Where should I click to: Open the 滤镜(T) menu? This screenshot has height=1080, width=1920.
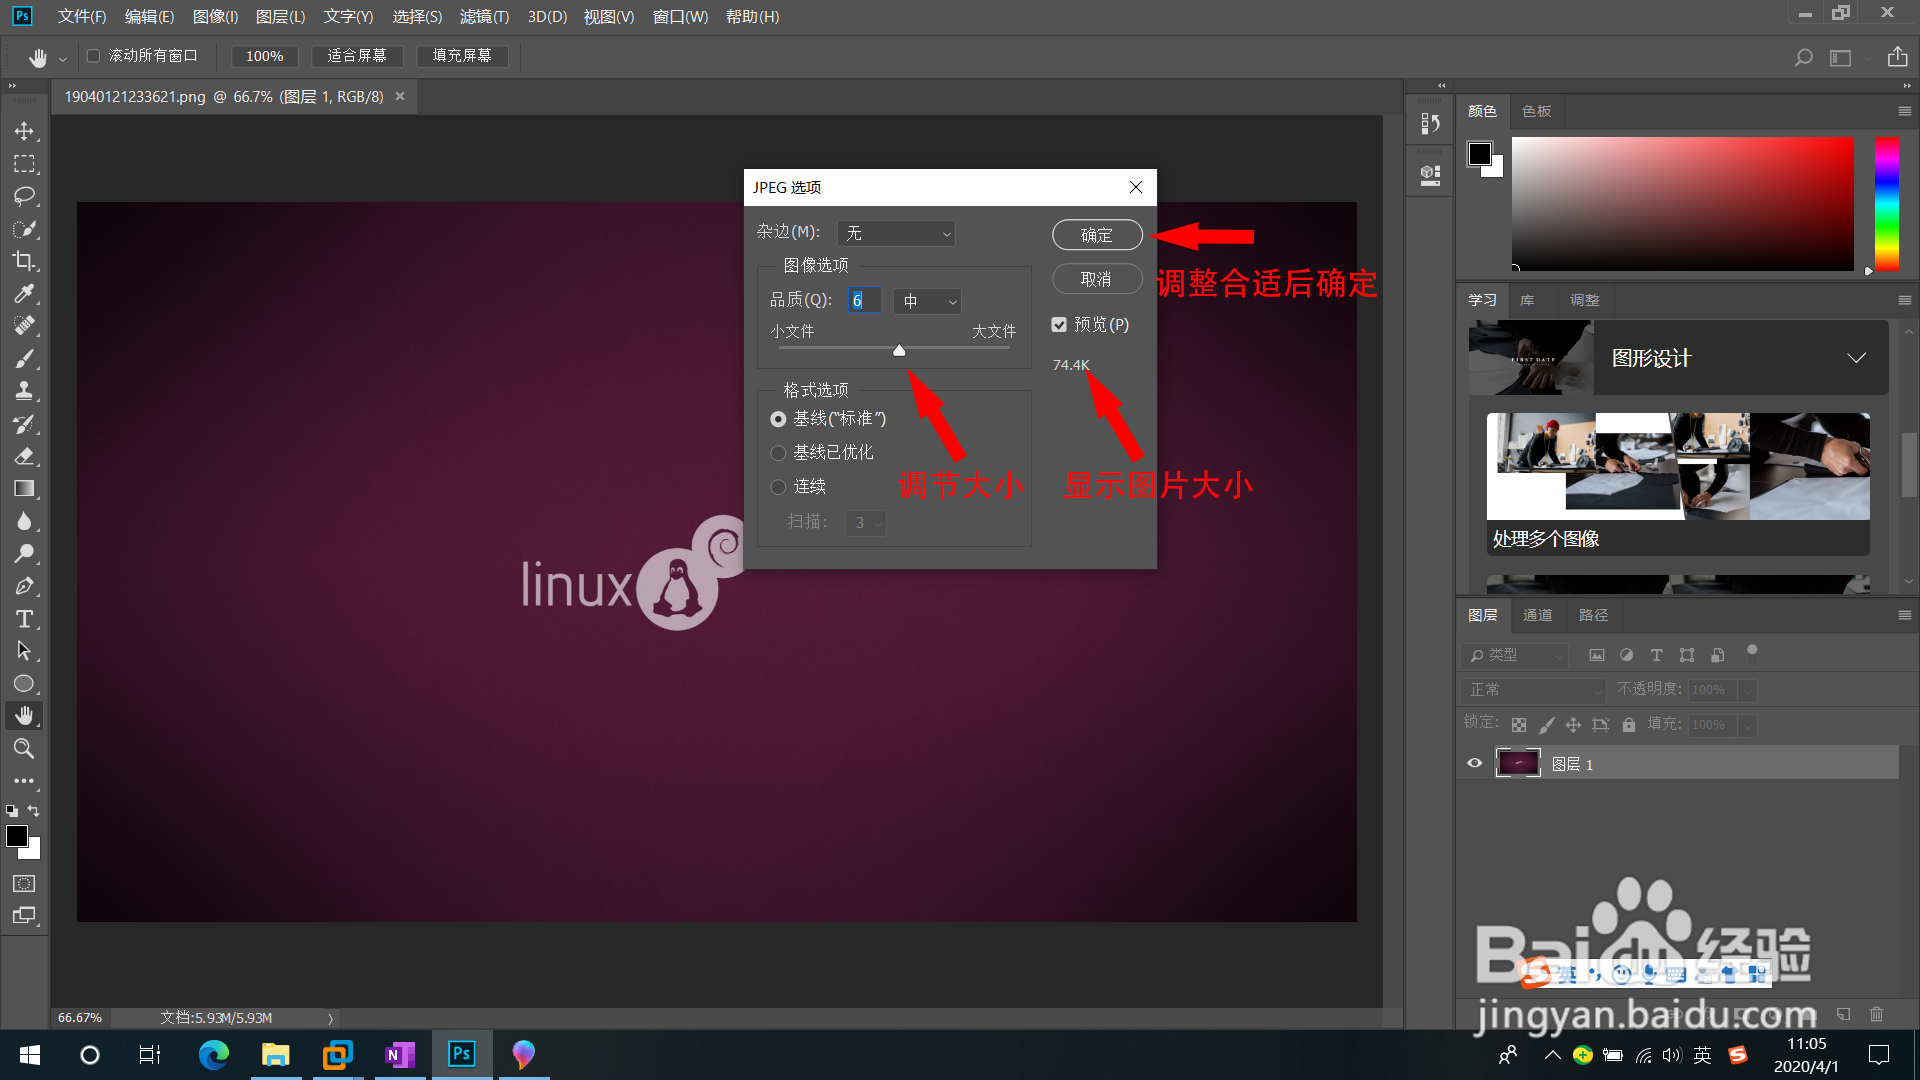pyautogui.click(x=484, y=17)
